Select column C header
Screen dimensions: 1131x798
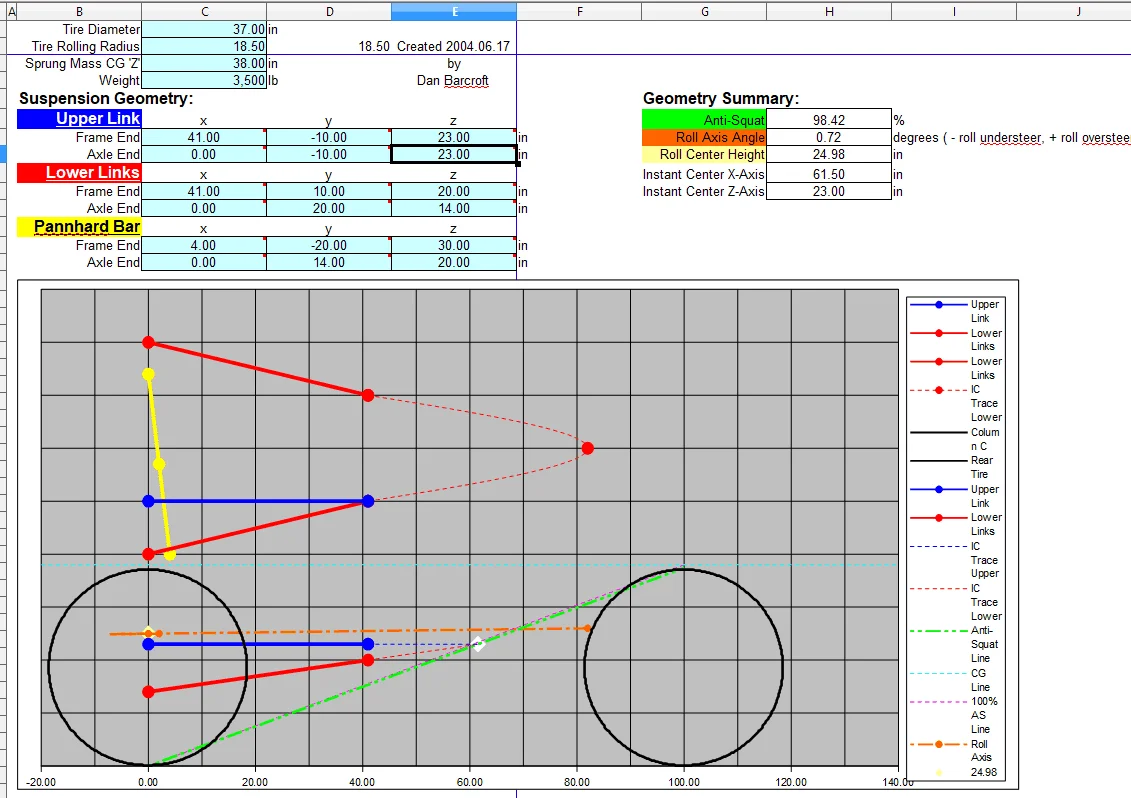[x=204, y=11]
